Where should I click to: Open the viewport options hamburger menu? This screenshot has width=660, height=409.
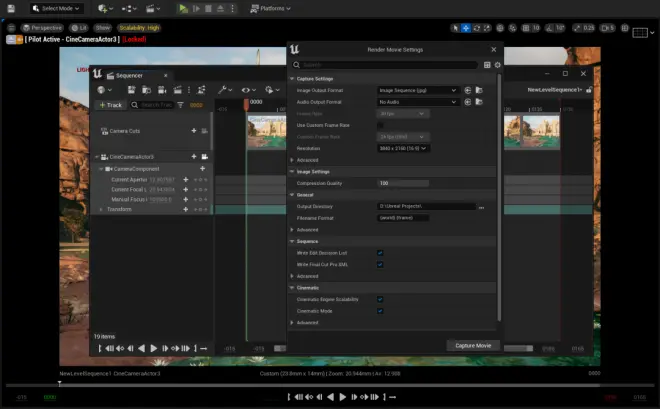[11, 28]
